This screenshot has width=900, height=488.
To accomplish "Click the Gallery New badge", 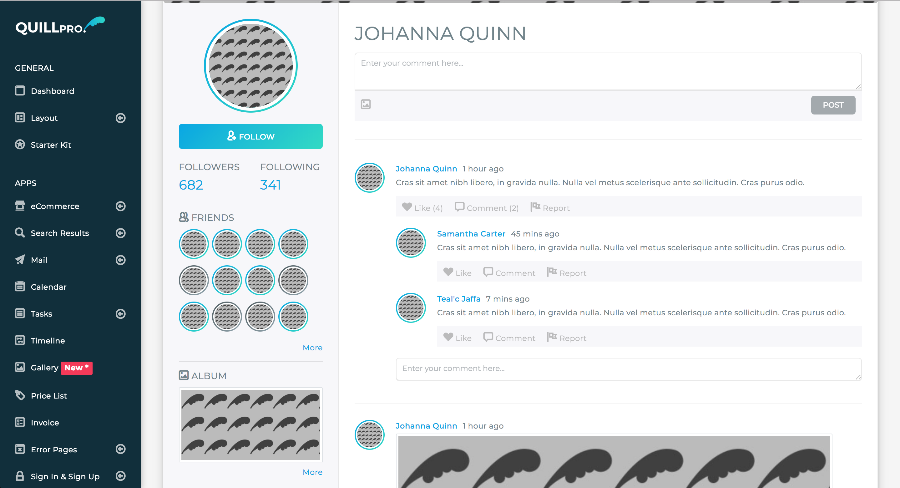I will [77, 367].
